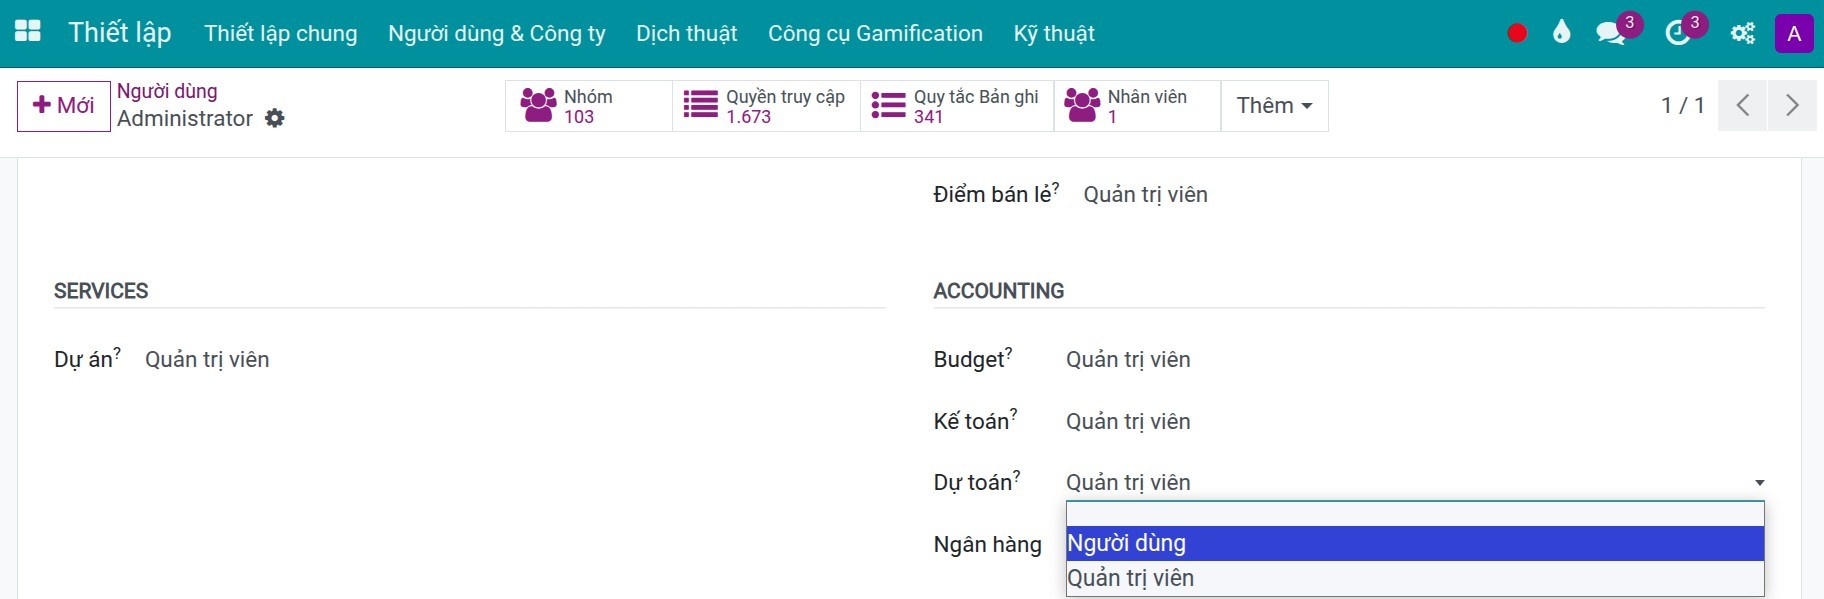Open the droplet debug icon
Screen dimensions: 1824x599
(x=1561, y=33)
